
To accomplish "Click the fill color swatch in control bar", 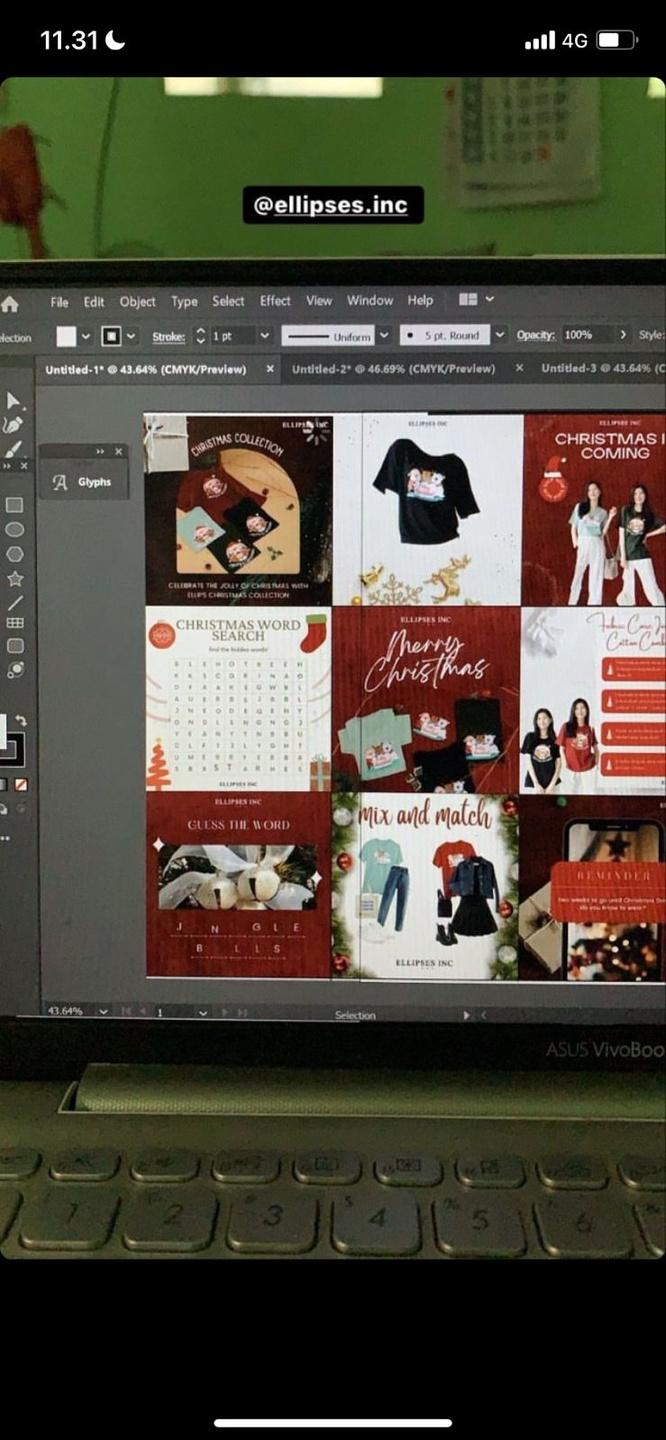I will click(x=66, y=336).
